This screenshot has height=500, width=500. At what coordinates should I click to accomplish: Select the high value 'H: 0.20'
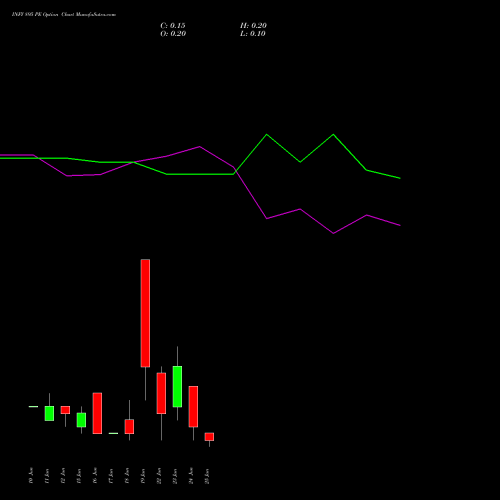point(253,26)
